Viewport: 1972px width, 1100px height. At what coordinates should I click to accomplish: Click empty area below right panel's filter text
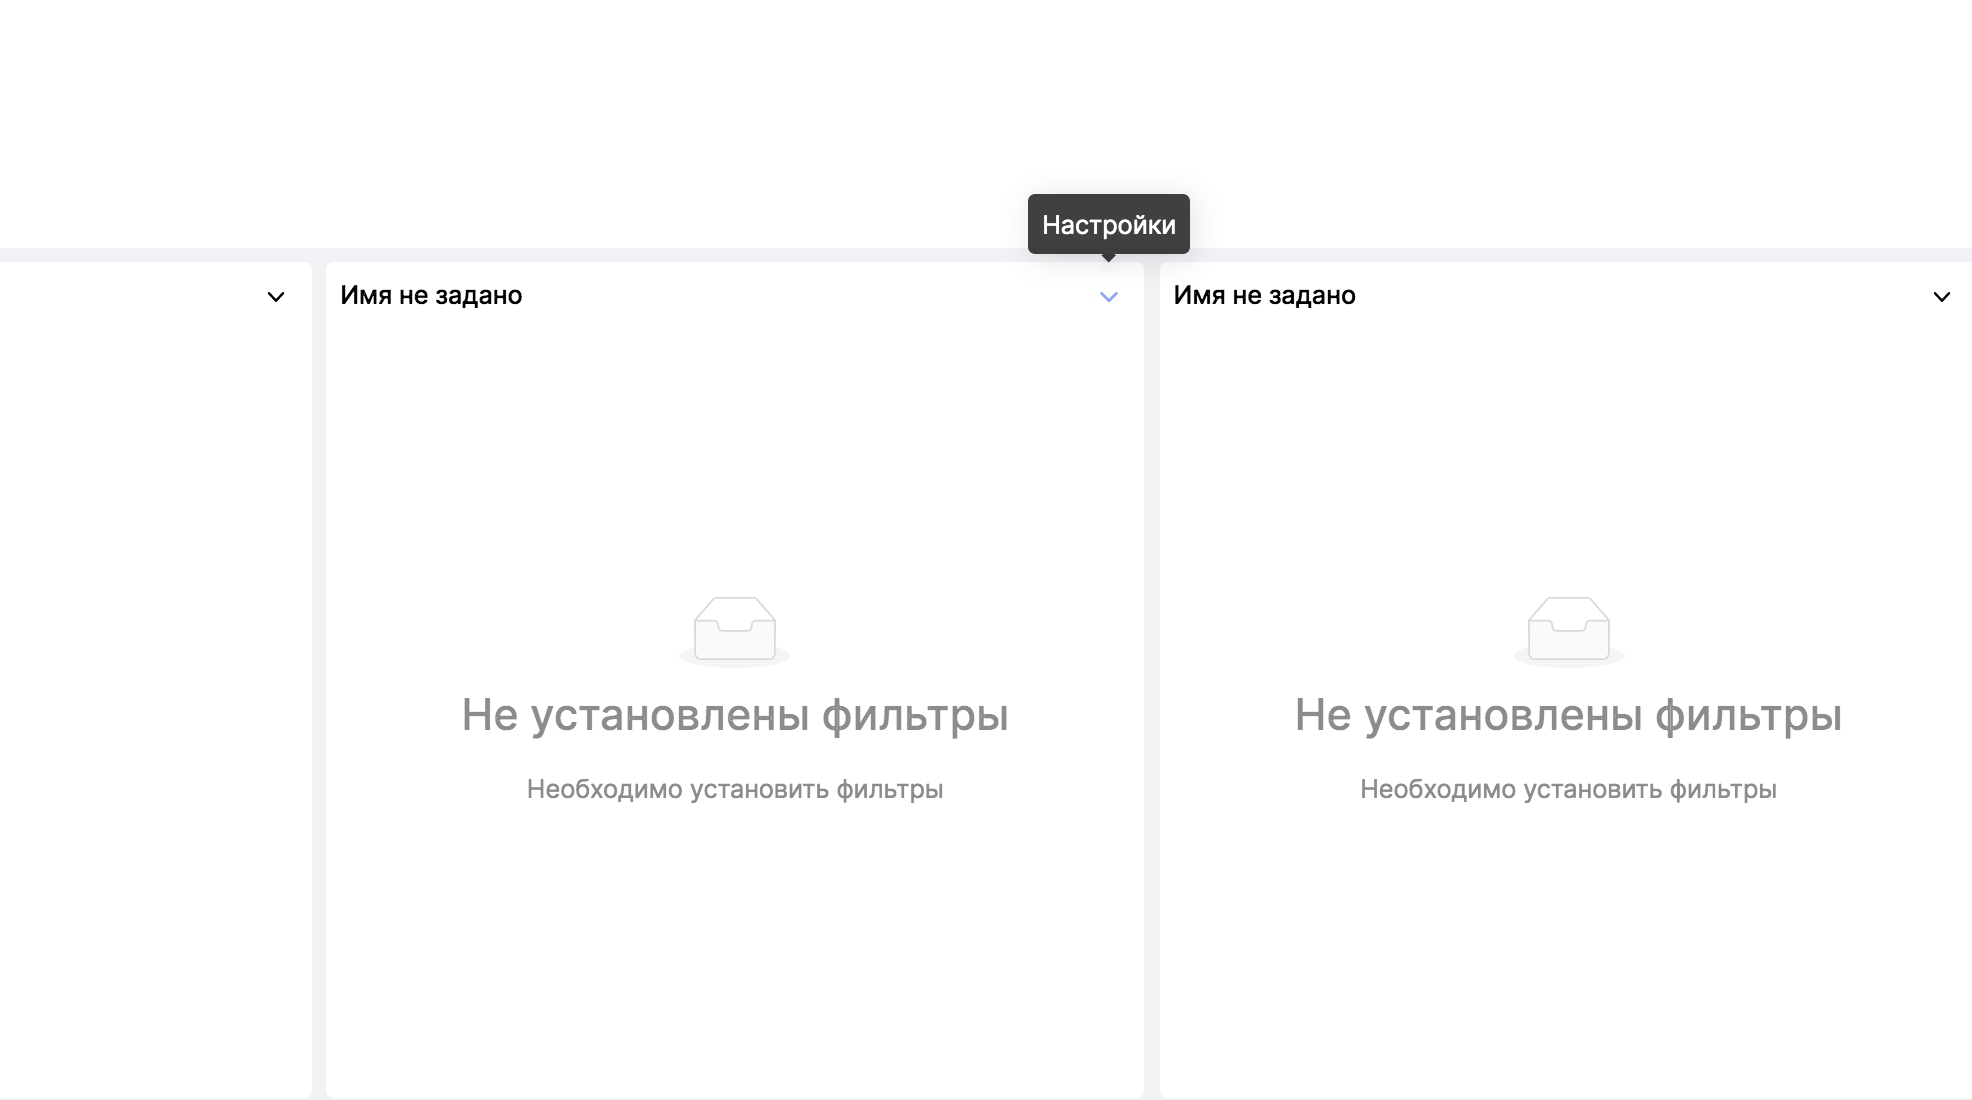[x=1568, y=950]
